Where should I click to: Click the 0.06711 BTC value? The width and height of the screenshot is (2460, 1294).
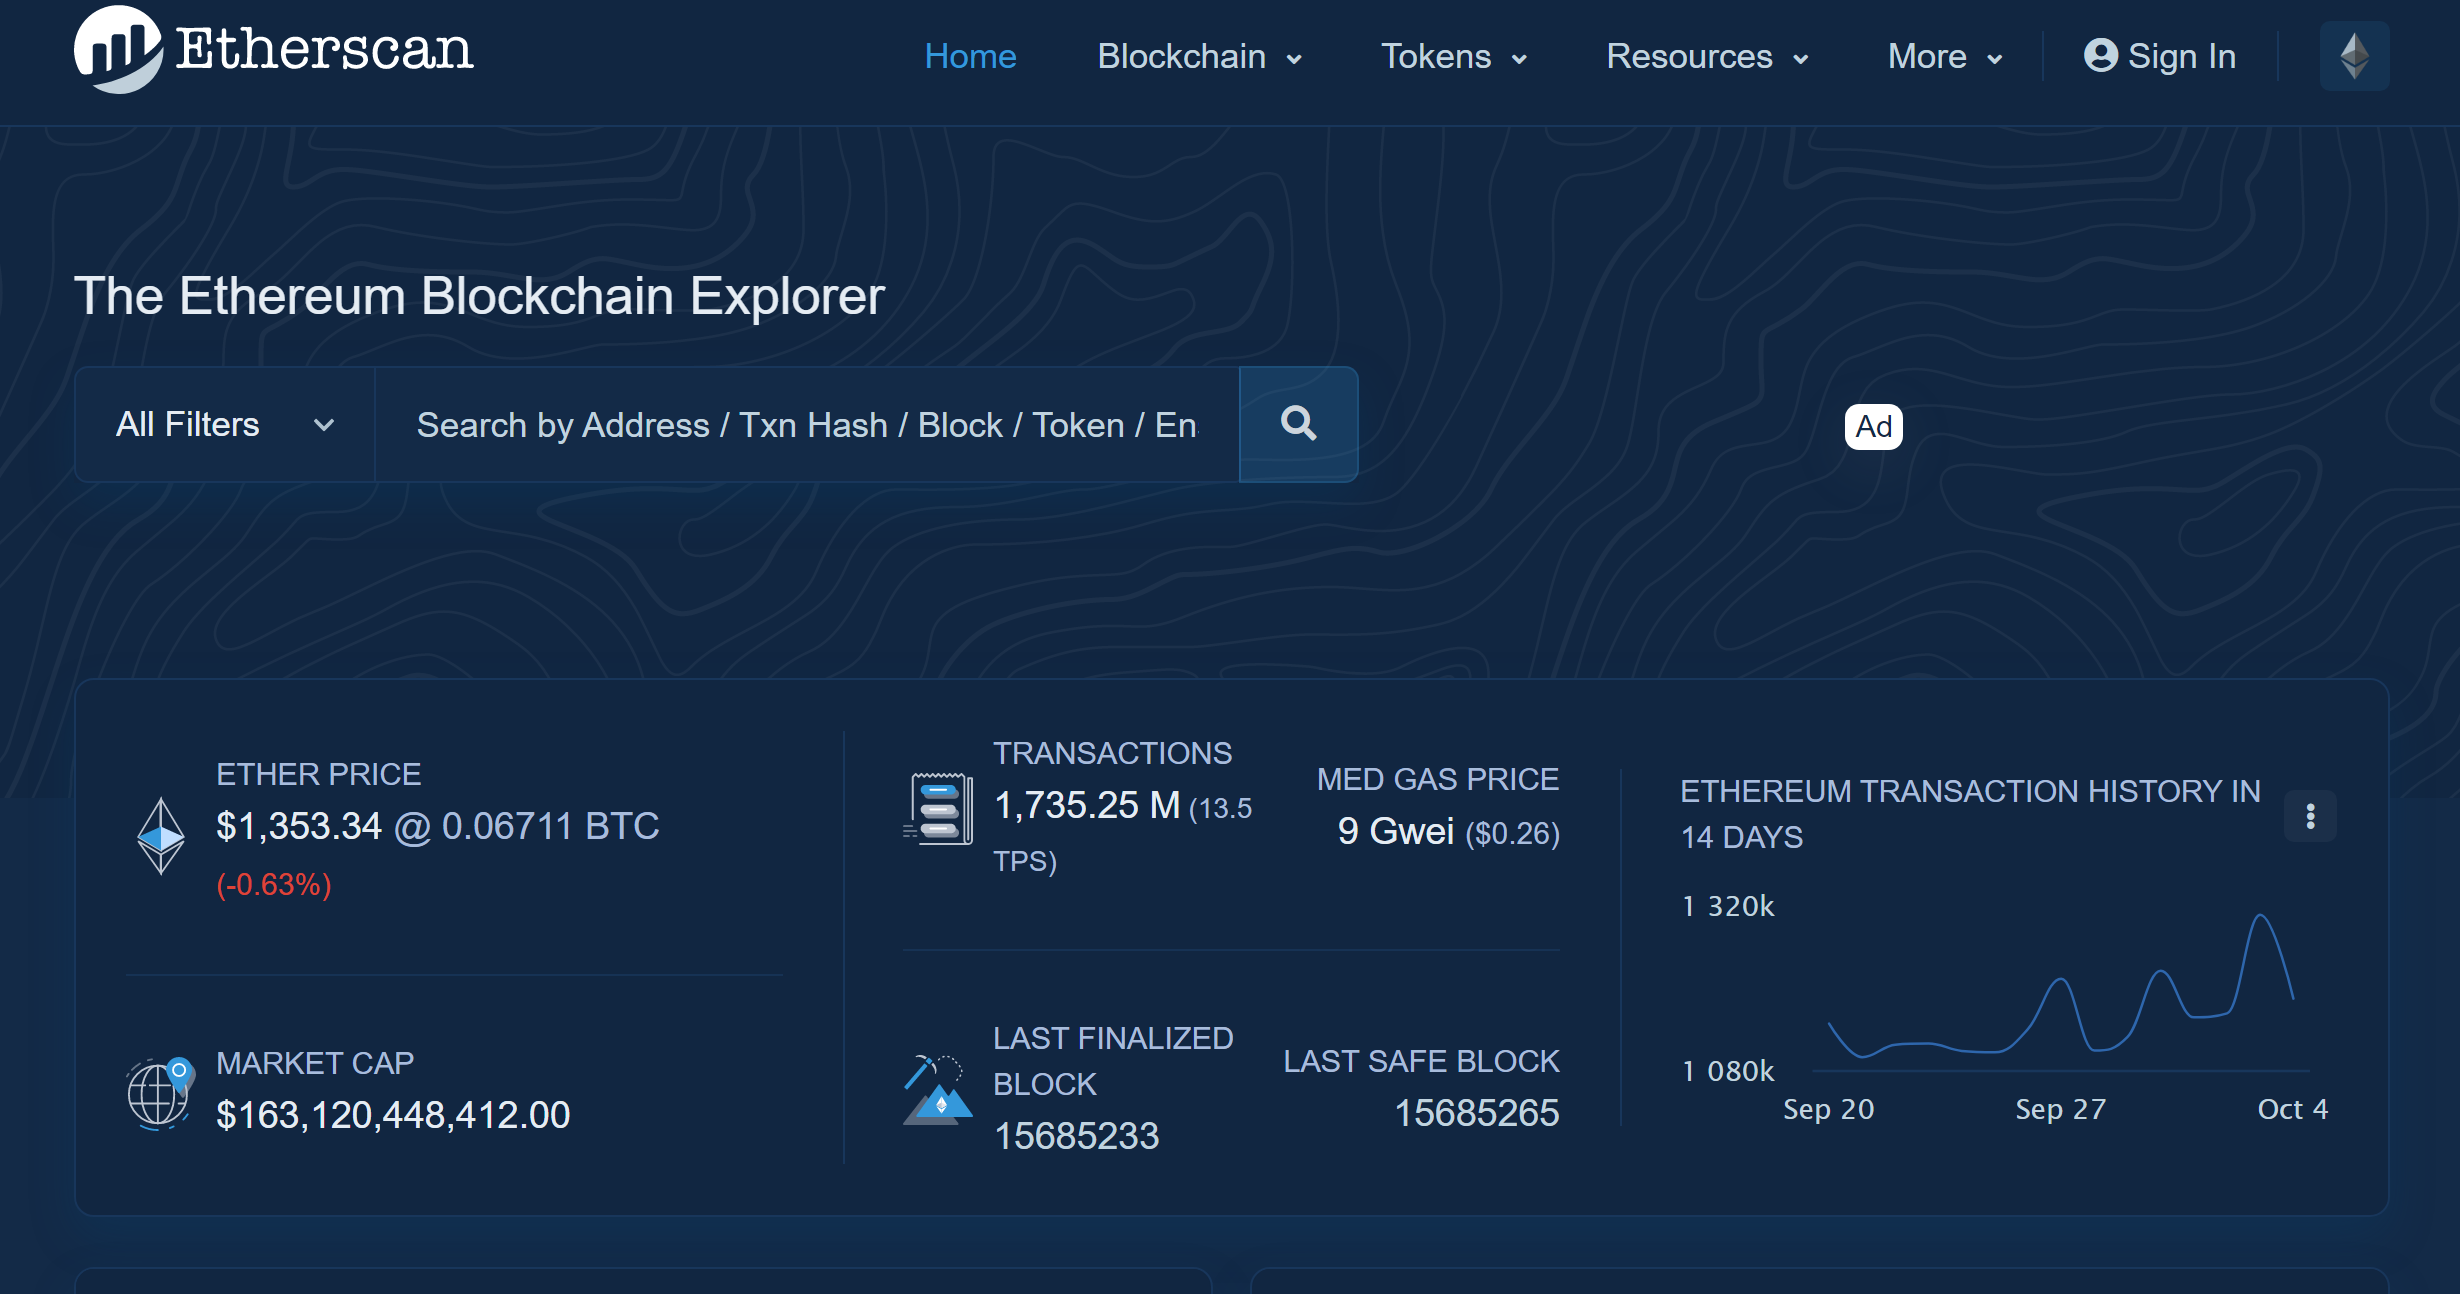click(x=550, y=827)
